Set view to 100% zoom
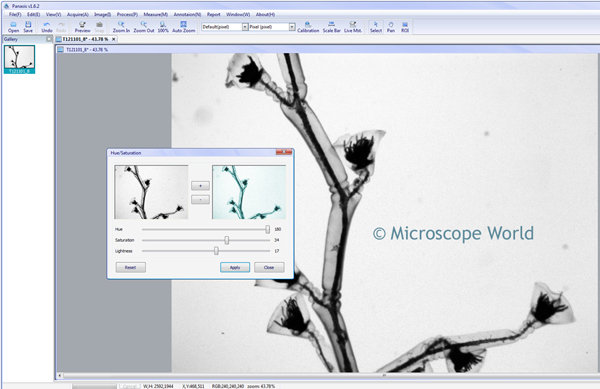The image size is (600, 389). click(x=163, y=27)
